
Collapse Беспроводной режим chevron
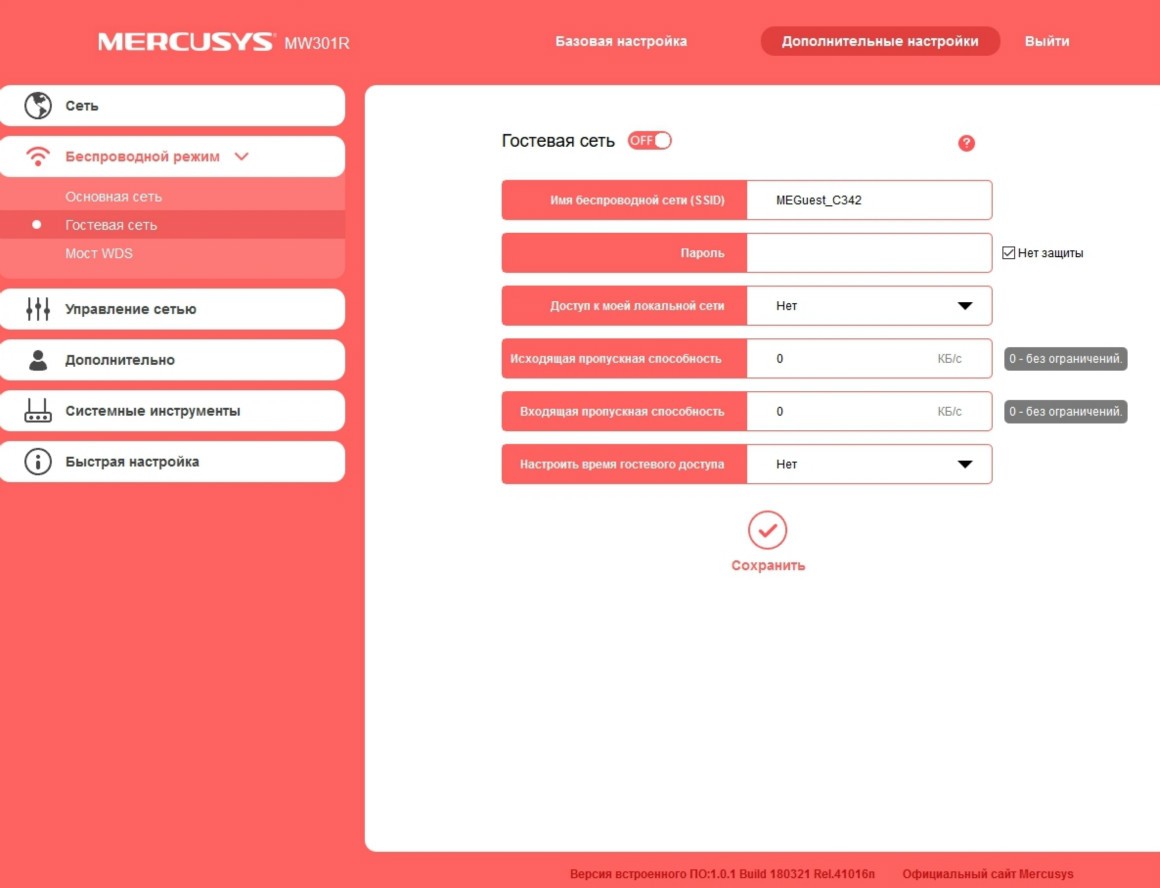click(x=241, y=157)
